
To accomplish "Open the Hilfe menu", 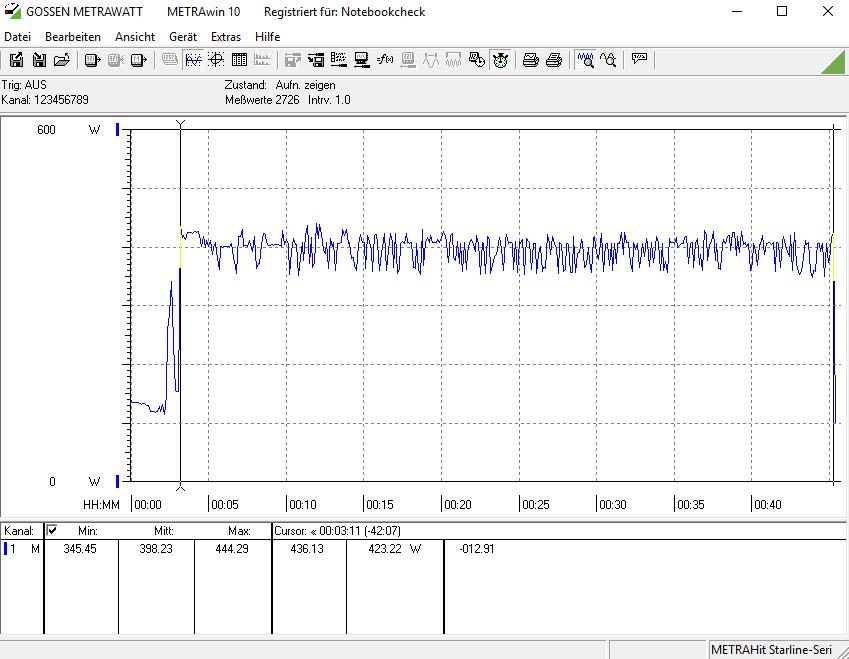I will pos(267,36).
